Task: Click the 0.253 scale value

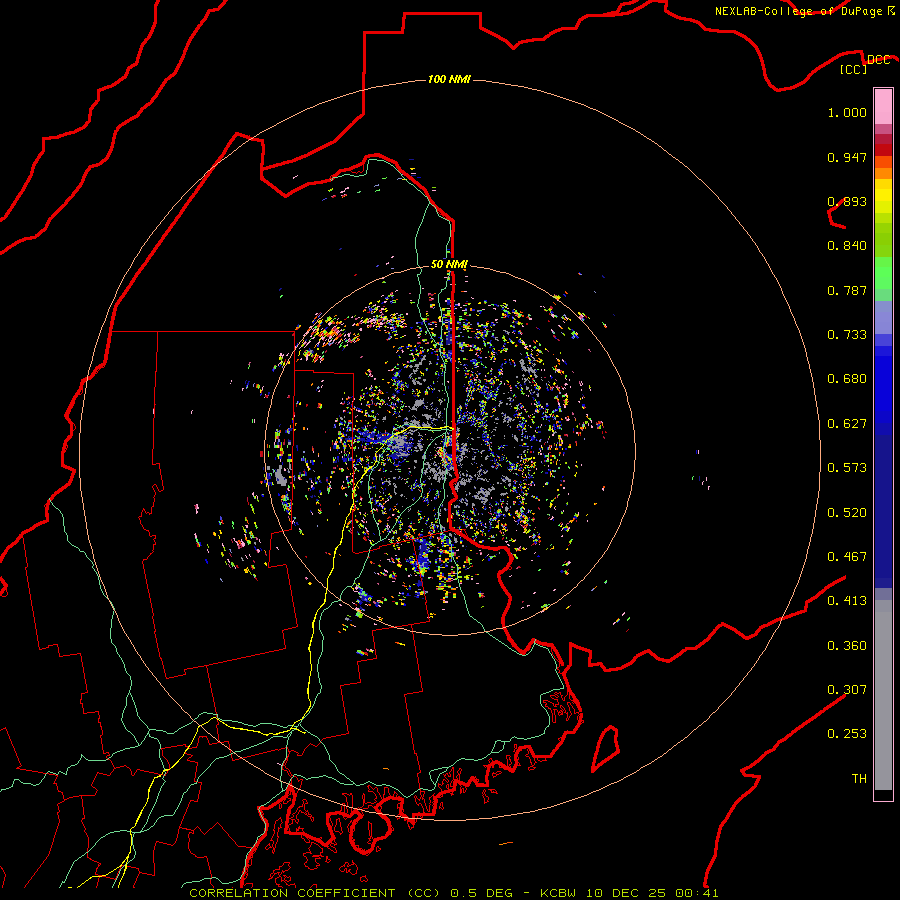Action: point(847,734)
